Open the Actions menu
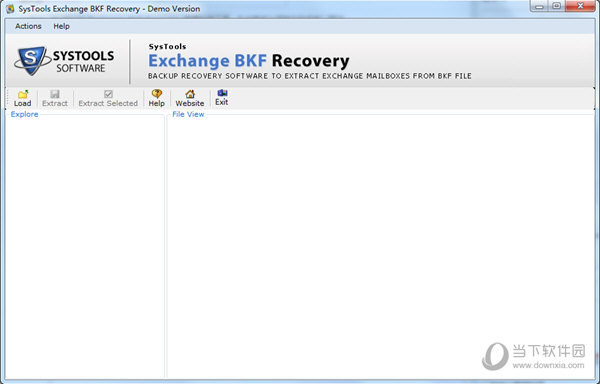This screenshot has height=384, width=600. point(28,26)
